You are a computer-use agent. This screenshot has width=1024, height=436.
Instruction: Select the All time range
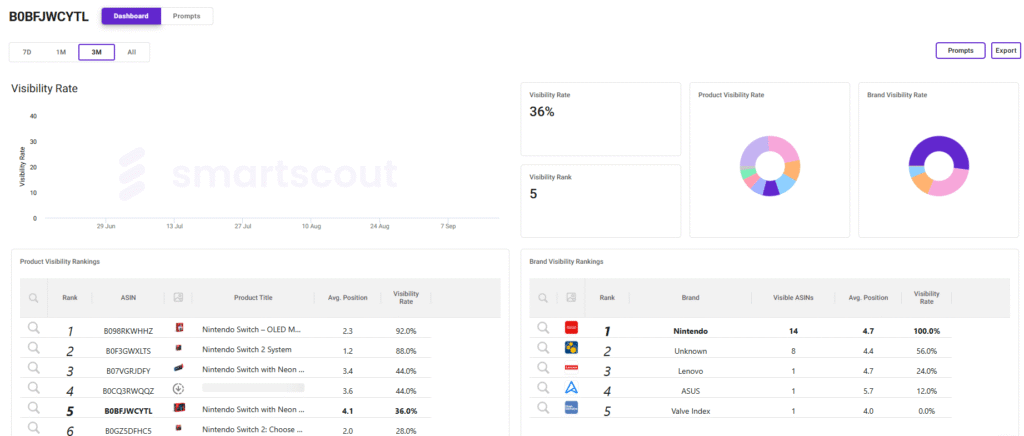[x=132, y=52]
